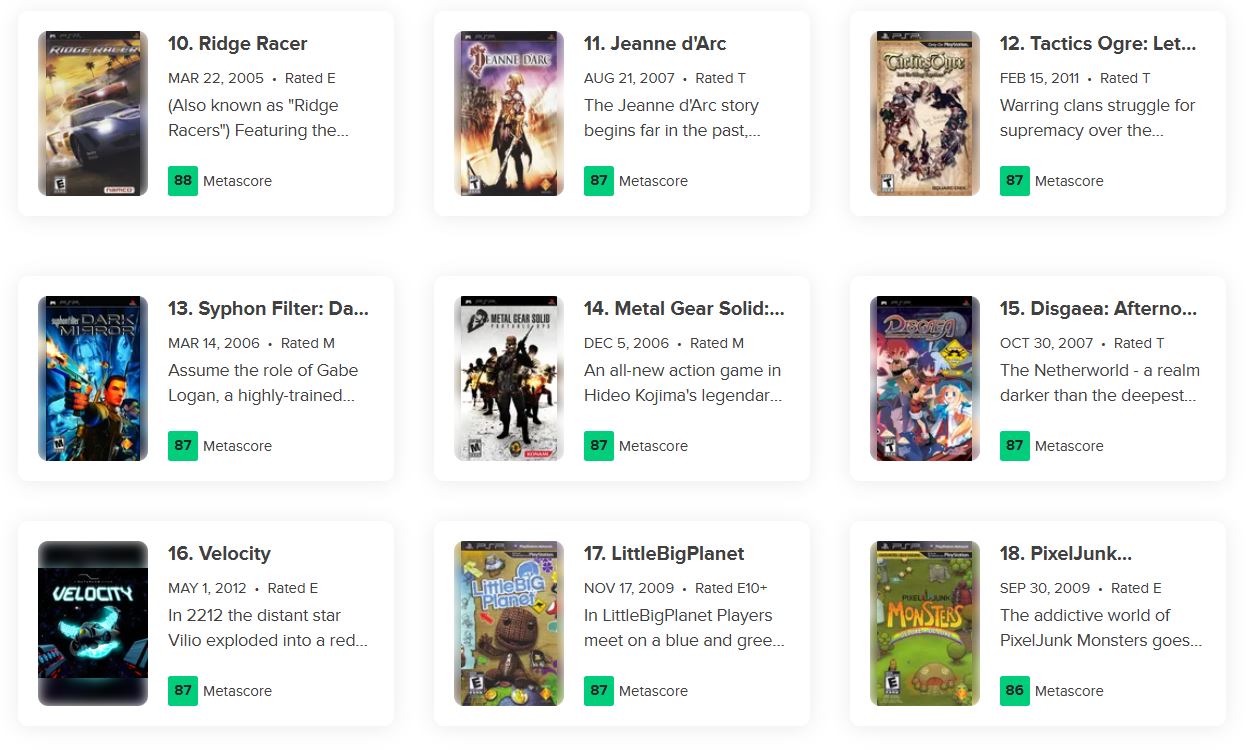Click the 88 Metascore badge for Ridge Racer

click(x=183, y=181)
